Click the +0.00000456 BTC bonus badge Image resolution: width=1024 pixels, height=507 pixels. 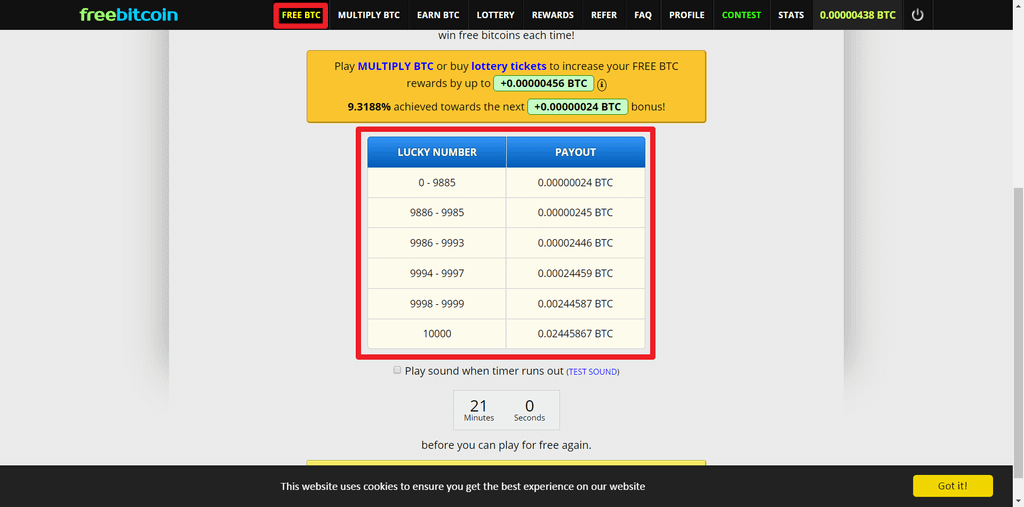tap(544, 84)
